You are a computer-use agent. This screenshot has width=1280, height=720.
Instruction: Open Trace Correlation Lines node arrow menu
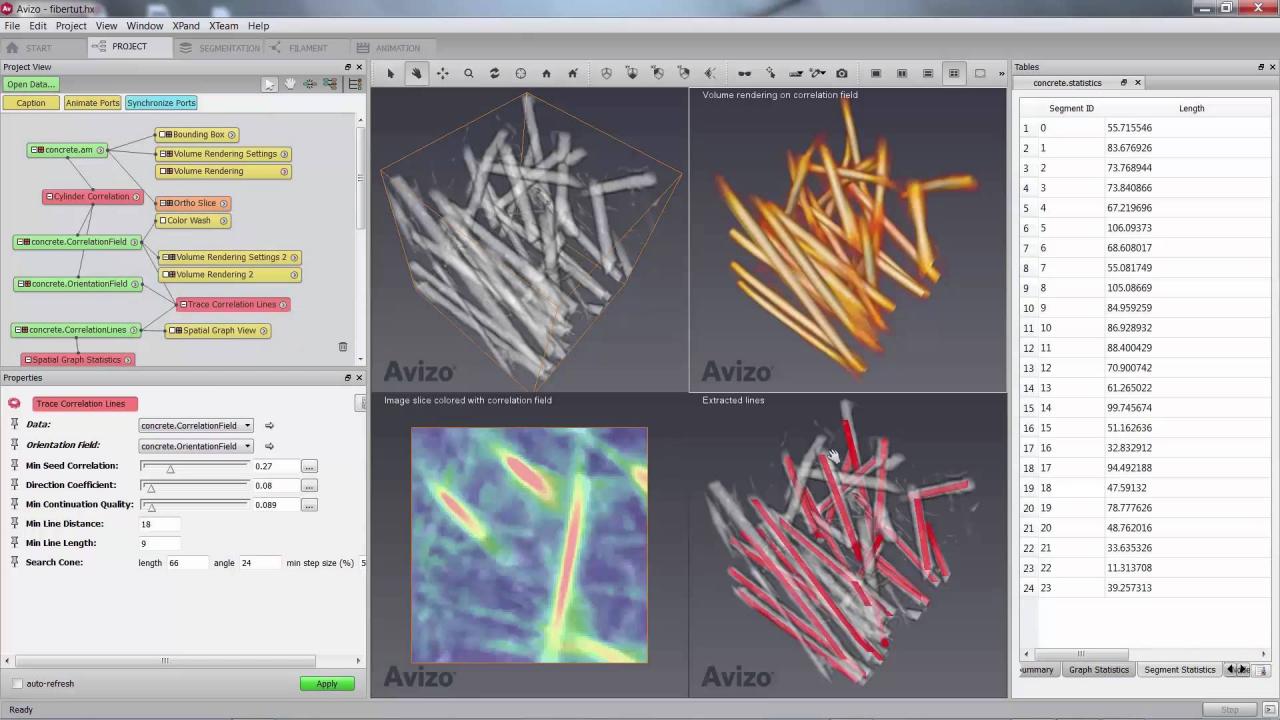tap(283, 305)
